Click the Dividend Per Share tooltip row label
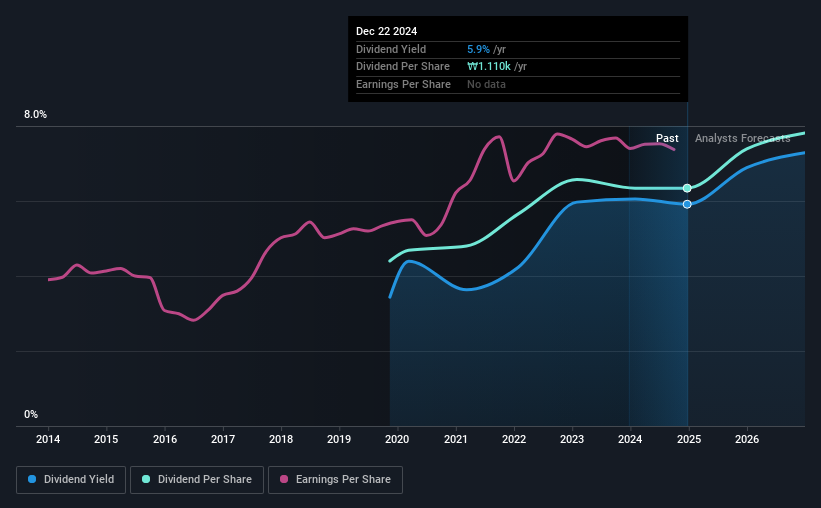821x508 pixels. 403,67
